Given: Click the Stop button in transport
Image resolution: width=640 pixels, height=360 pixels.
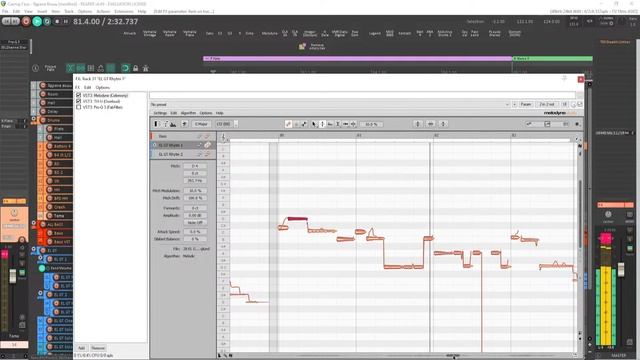Looking at the screenshot, I should coord(57,21).
